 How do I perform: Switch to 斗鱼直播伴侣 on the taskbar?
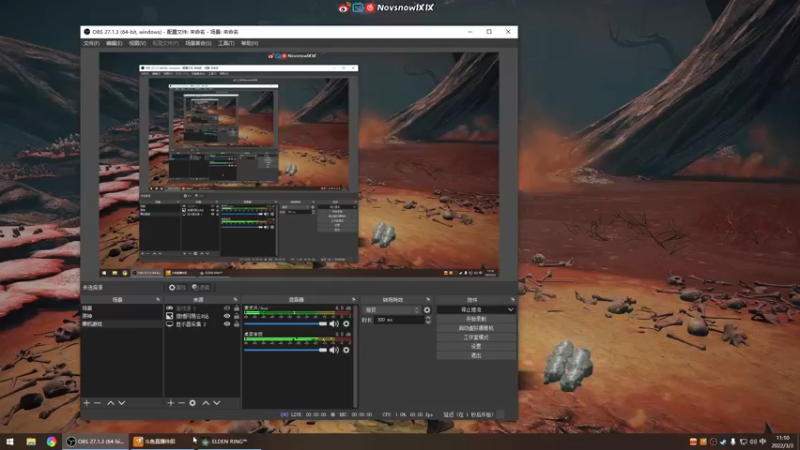coord(161,441)
